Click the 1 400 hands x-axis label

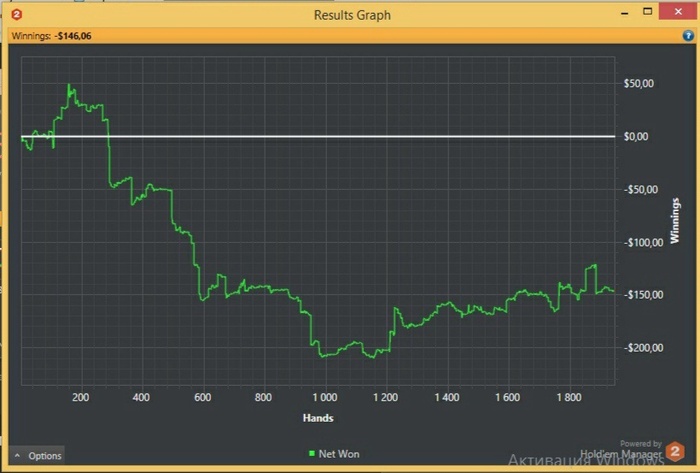point(447,397)
